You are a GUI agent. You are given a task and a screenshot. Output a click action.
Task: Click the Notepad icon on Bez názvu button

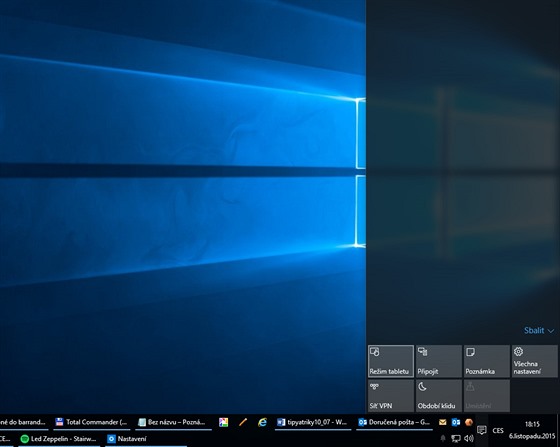(x=142, y=422)
